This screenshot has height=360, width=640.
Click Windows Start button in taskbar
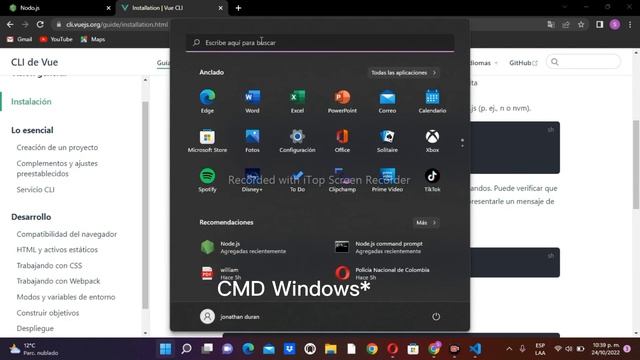(166, 349)
